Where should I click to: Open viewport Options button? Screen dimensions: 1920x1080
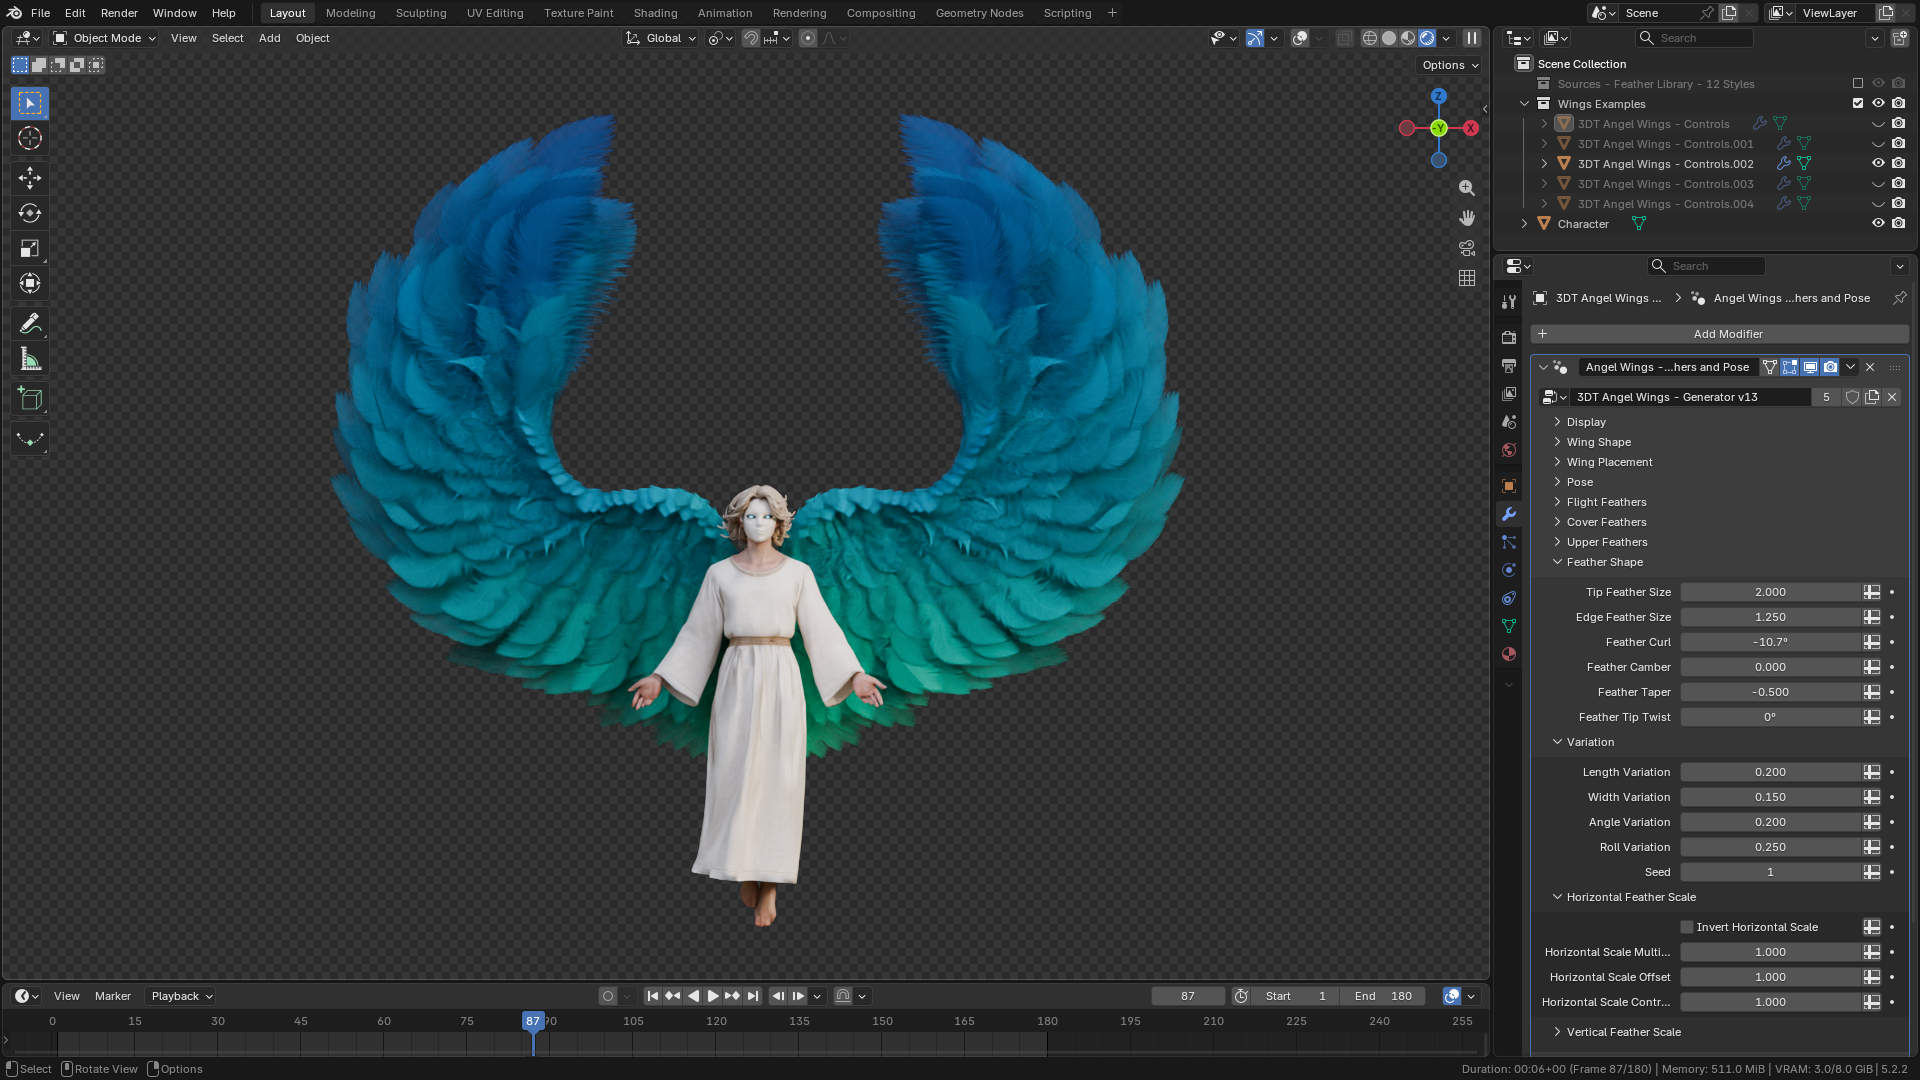[x=1450, y=65]
